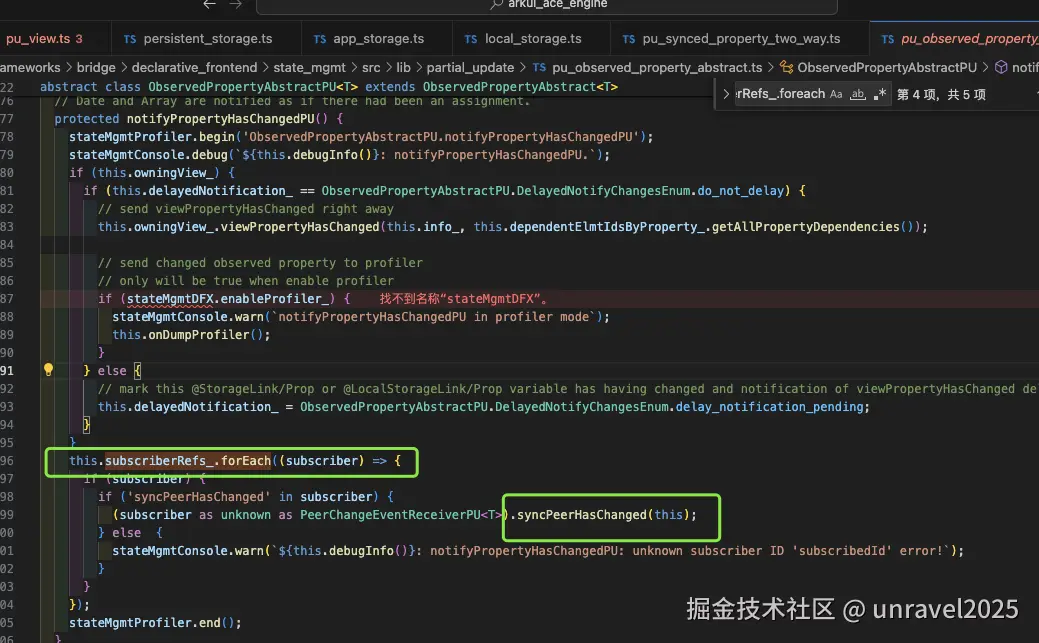Click the underlined stateMgmtDFX identifier on line 87
Image resolution: width=1039 pixels, height=643 pixels.
170,299
